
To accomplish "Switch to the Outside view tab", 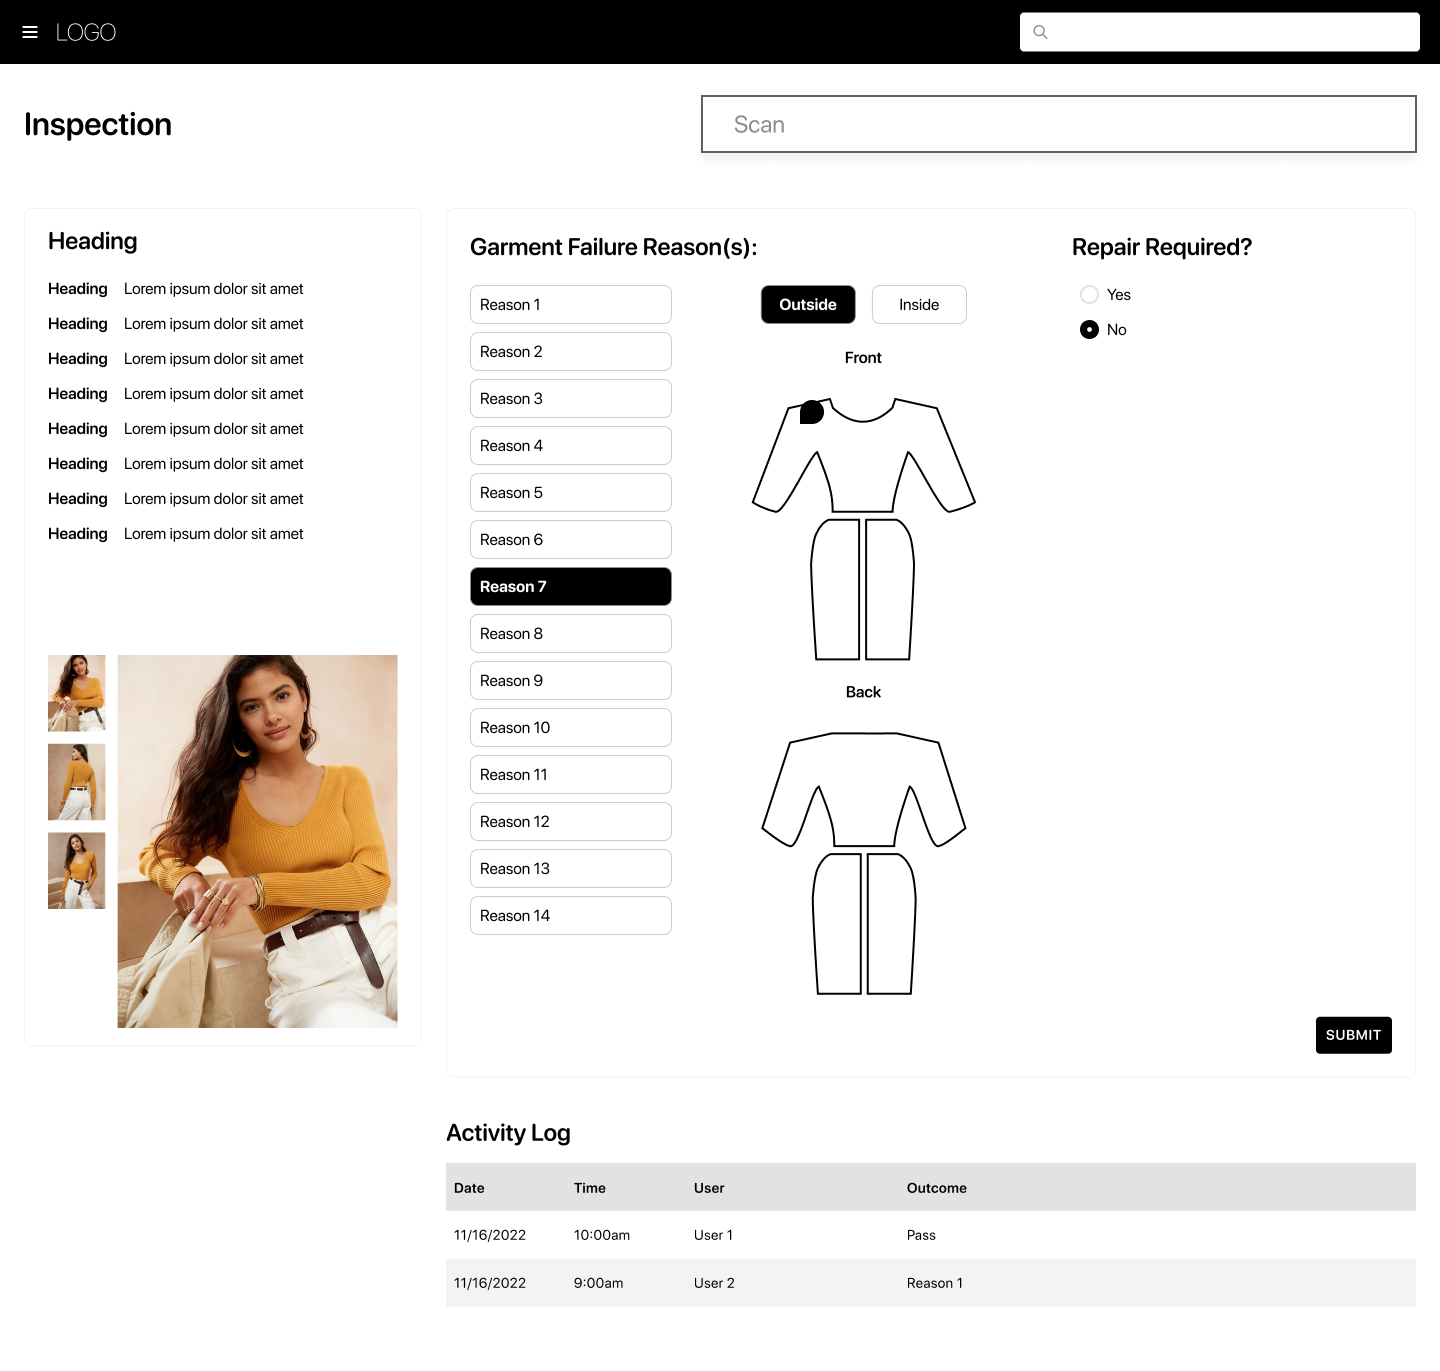I will click(x=808, y=305).
